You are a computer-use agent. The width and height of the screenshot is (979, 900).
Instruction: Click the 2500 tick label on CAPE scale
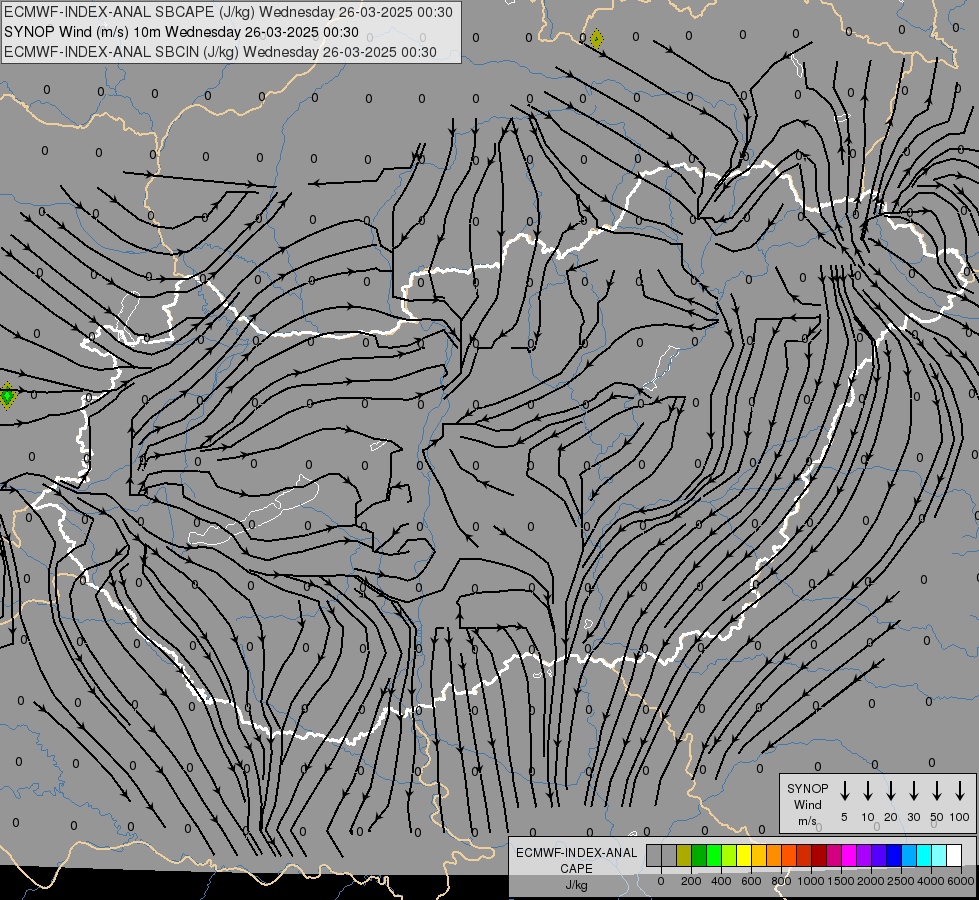[x=900, y=881]
